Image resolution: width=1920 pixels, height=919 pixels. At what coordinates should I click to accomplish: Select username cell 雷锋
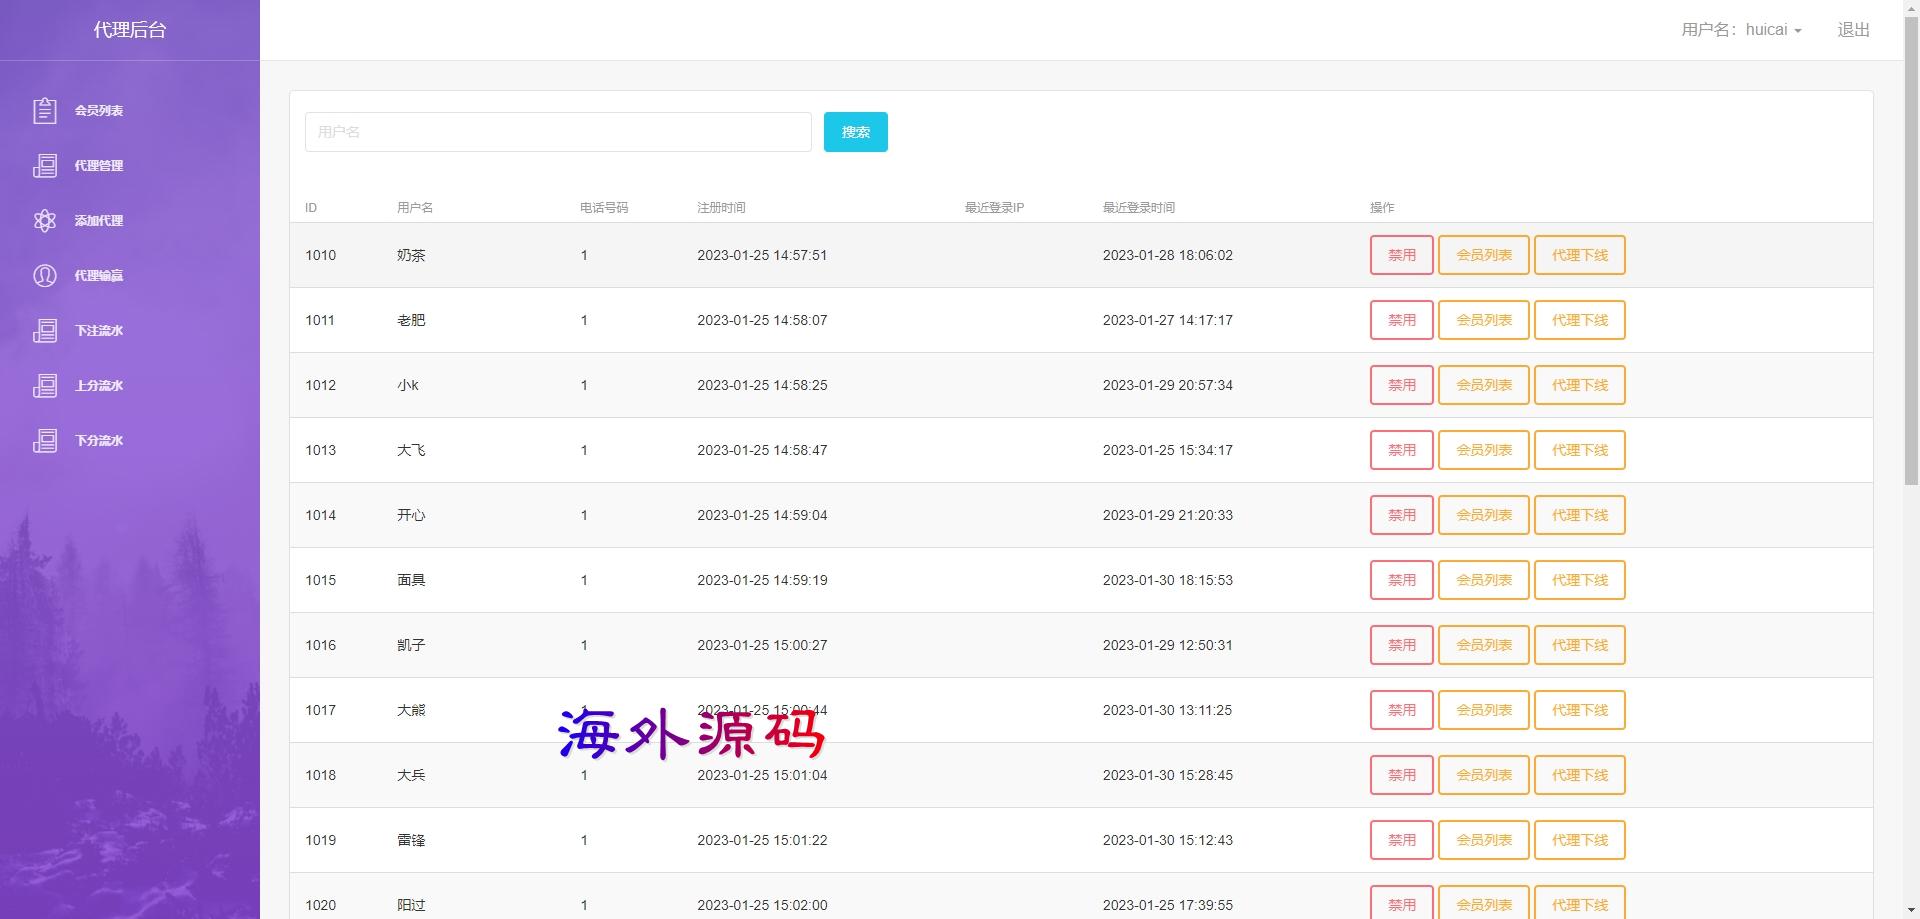(411, 840)
